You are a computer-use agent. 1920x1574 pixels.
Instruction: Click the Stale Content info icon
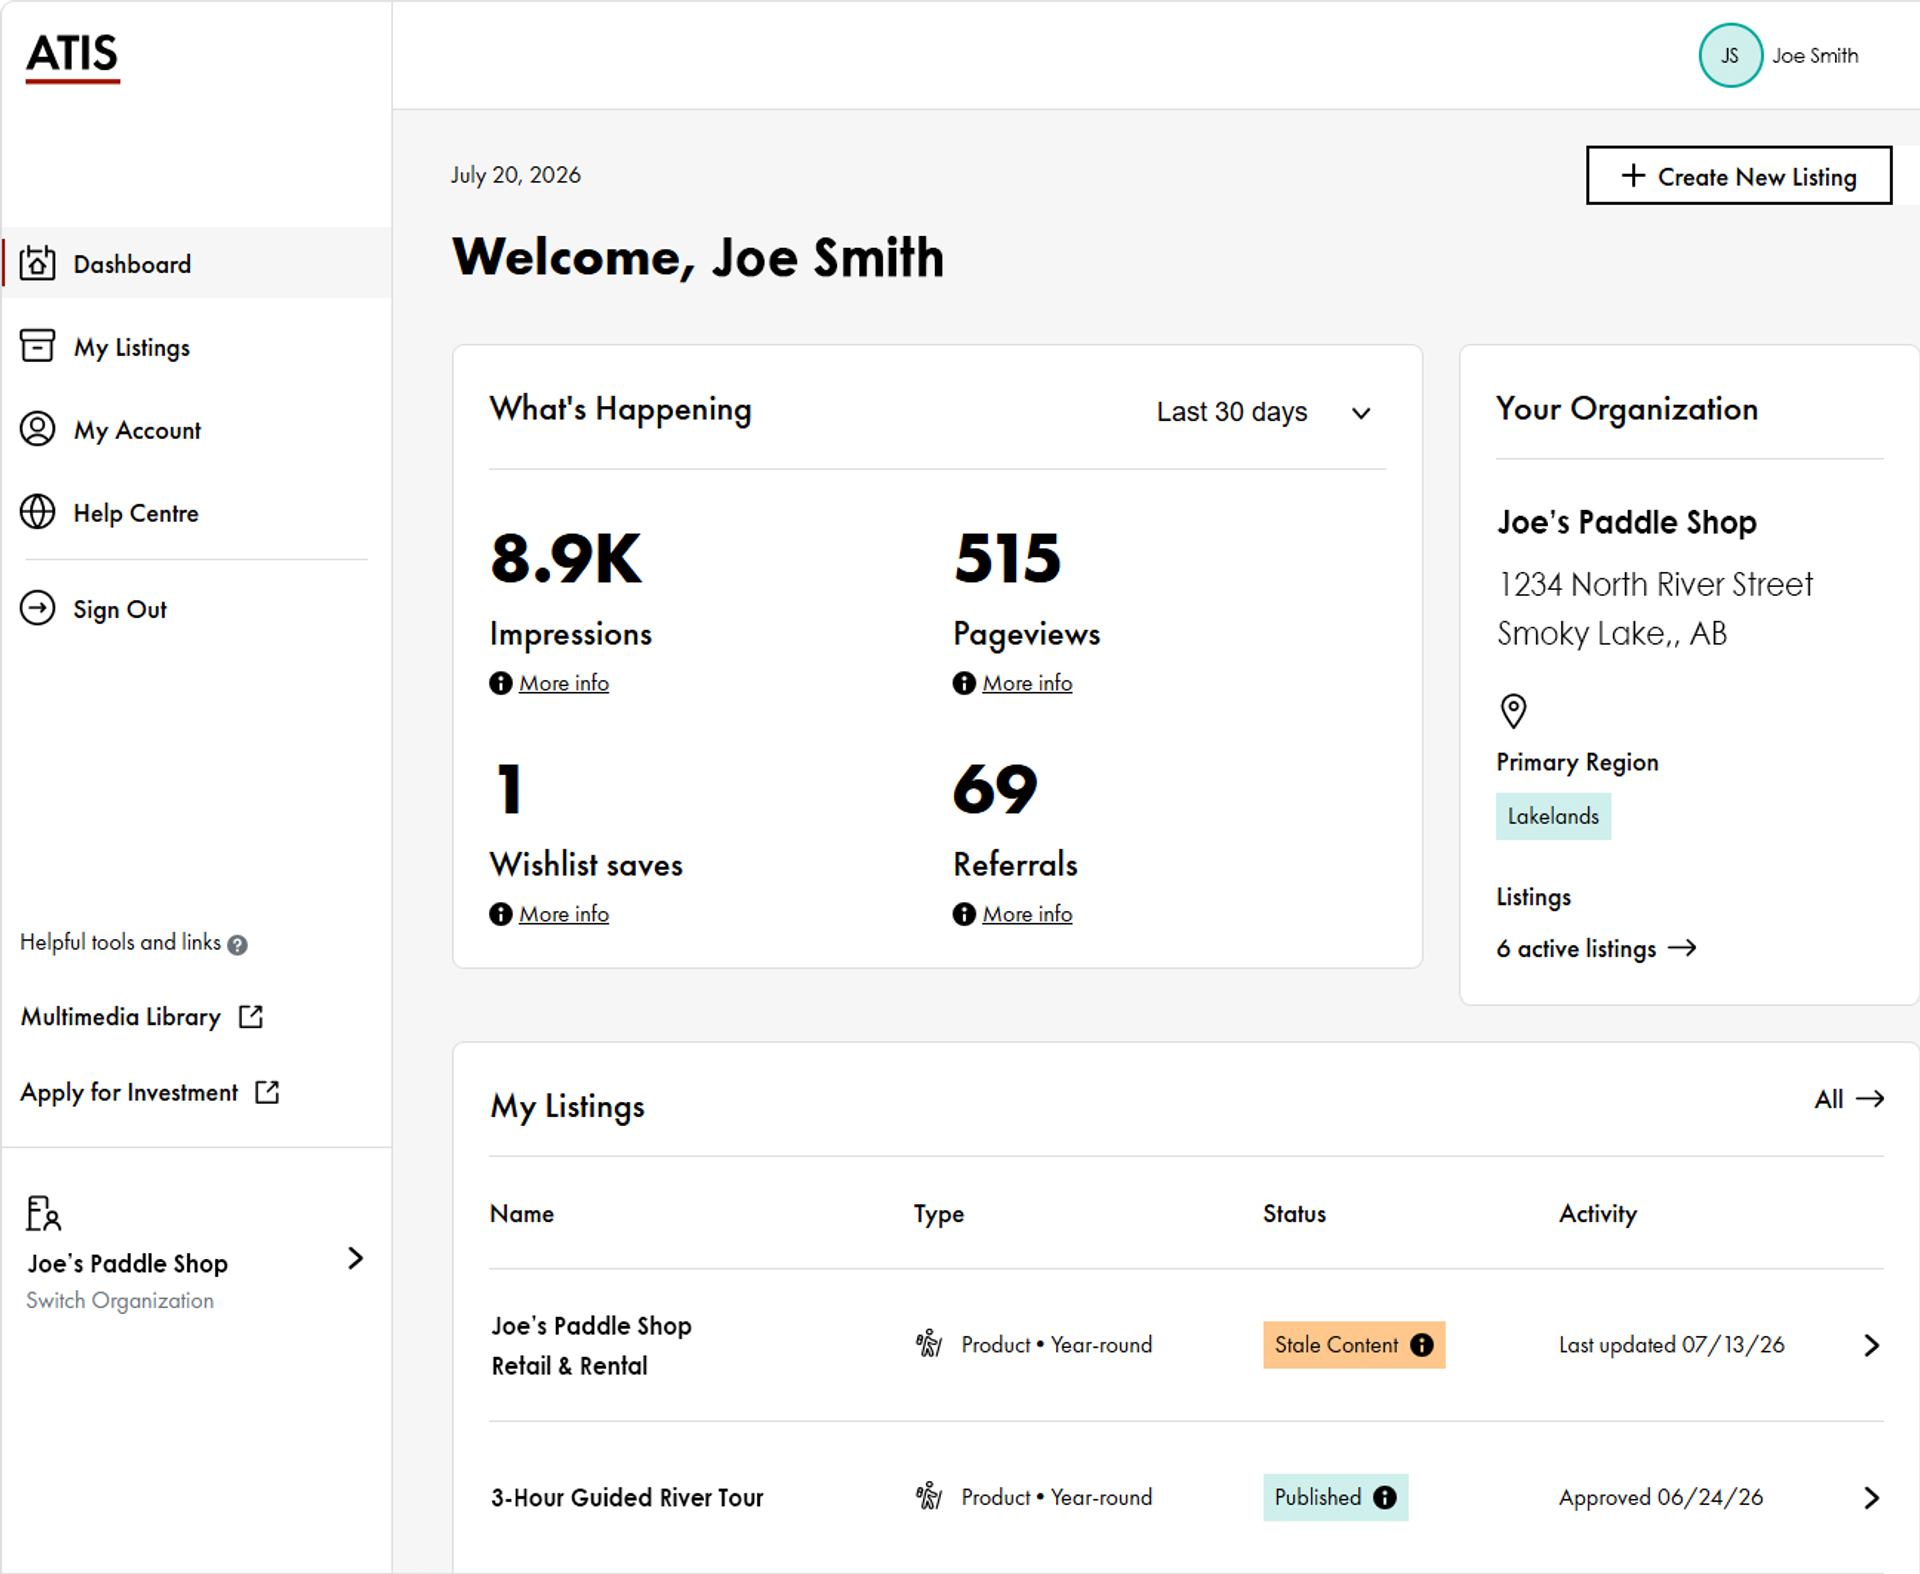(x=1421, y=1345)
